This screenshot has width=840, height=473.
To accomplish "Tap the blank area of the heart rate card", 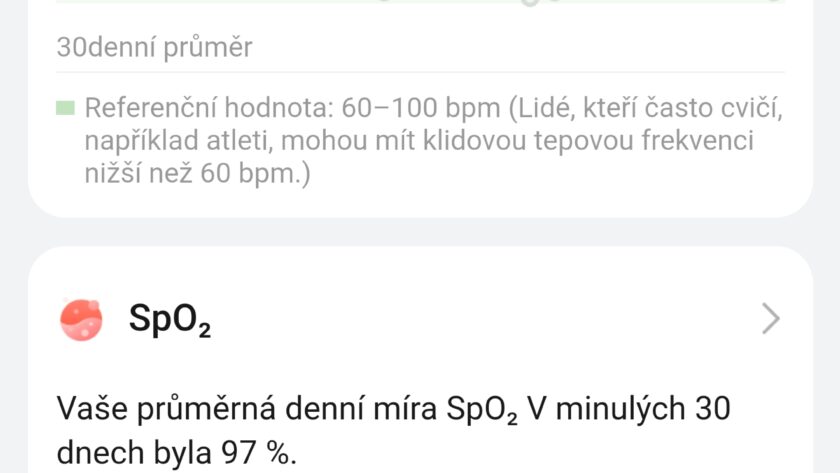I will (600, 190).
